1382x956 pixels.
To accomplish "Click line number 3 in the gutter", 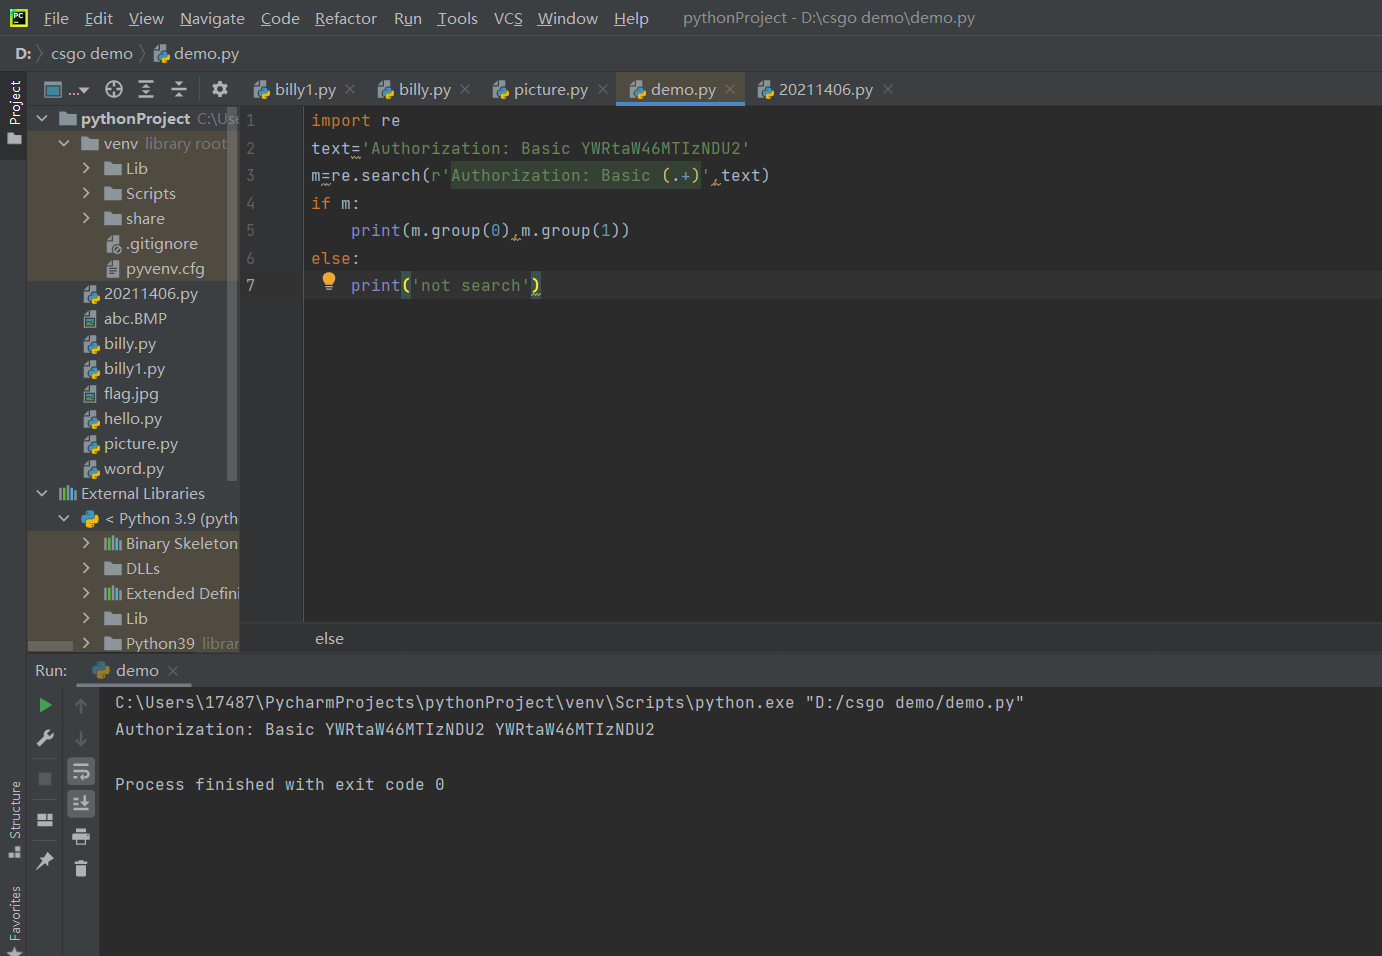I will coord(250,175).
